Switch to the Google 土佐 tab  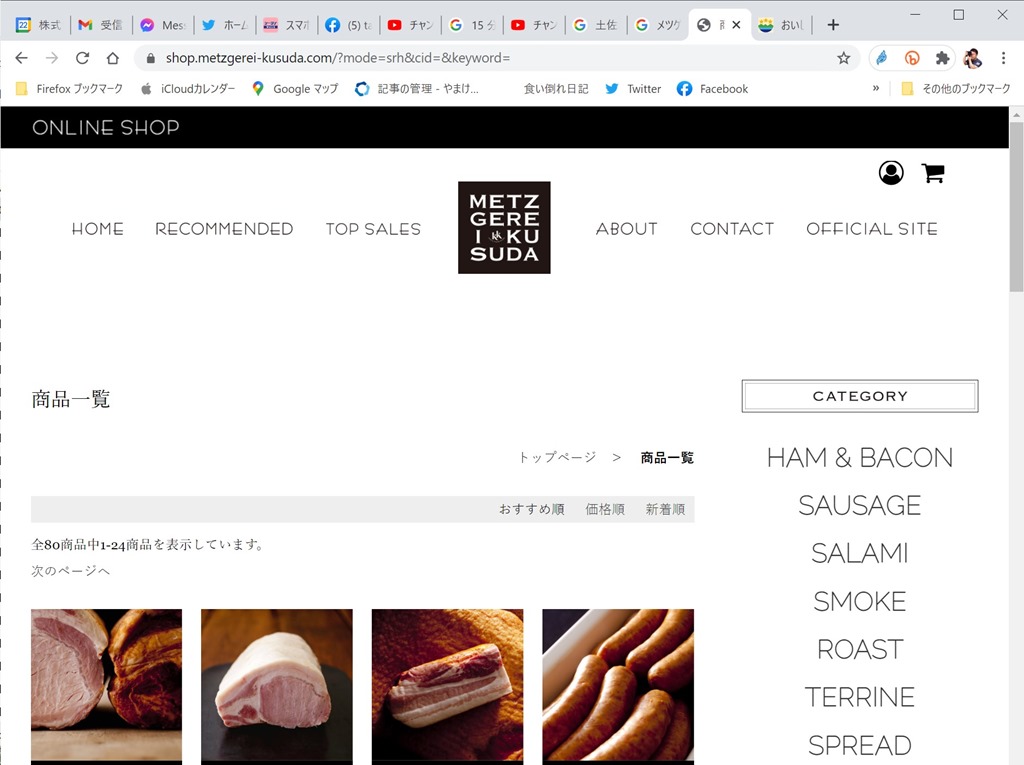[596, 25]
